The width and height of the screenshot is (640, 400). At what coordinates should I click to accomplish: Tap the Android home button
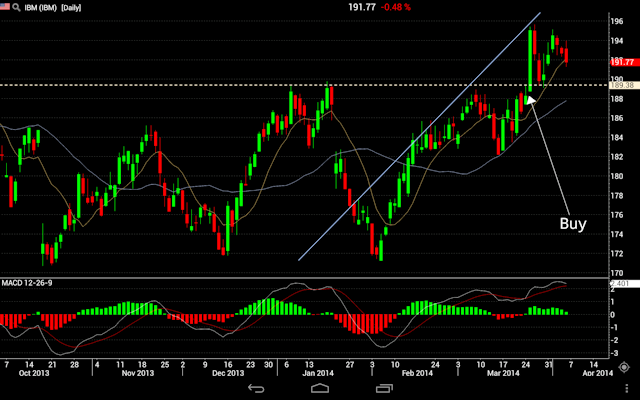(x=320, y=388)
